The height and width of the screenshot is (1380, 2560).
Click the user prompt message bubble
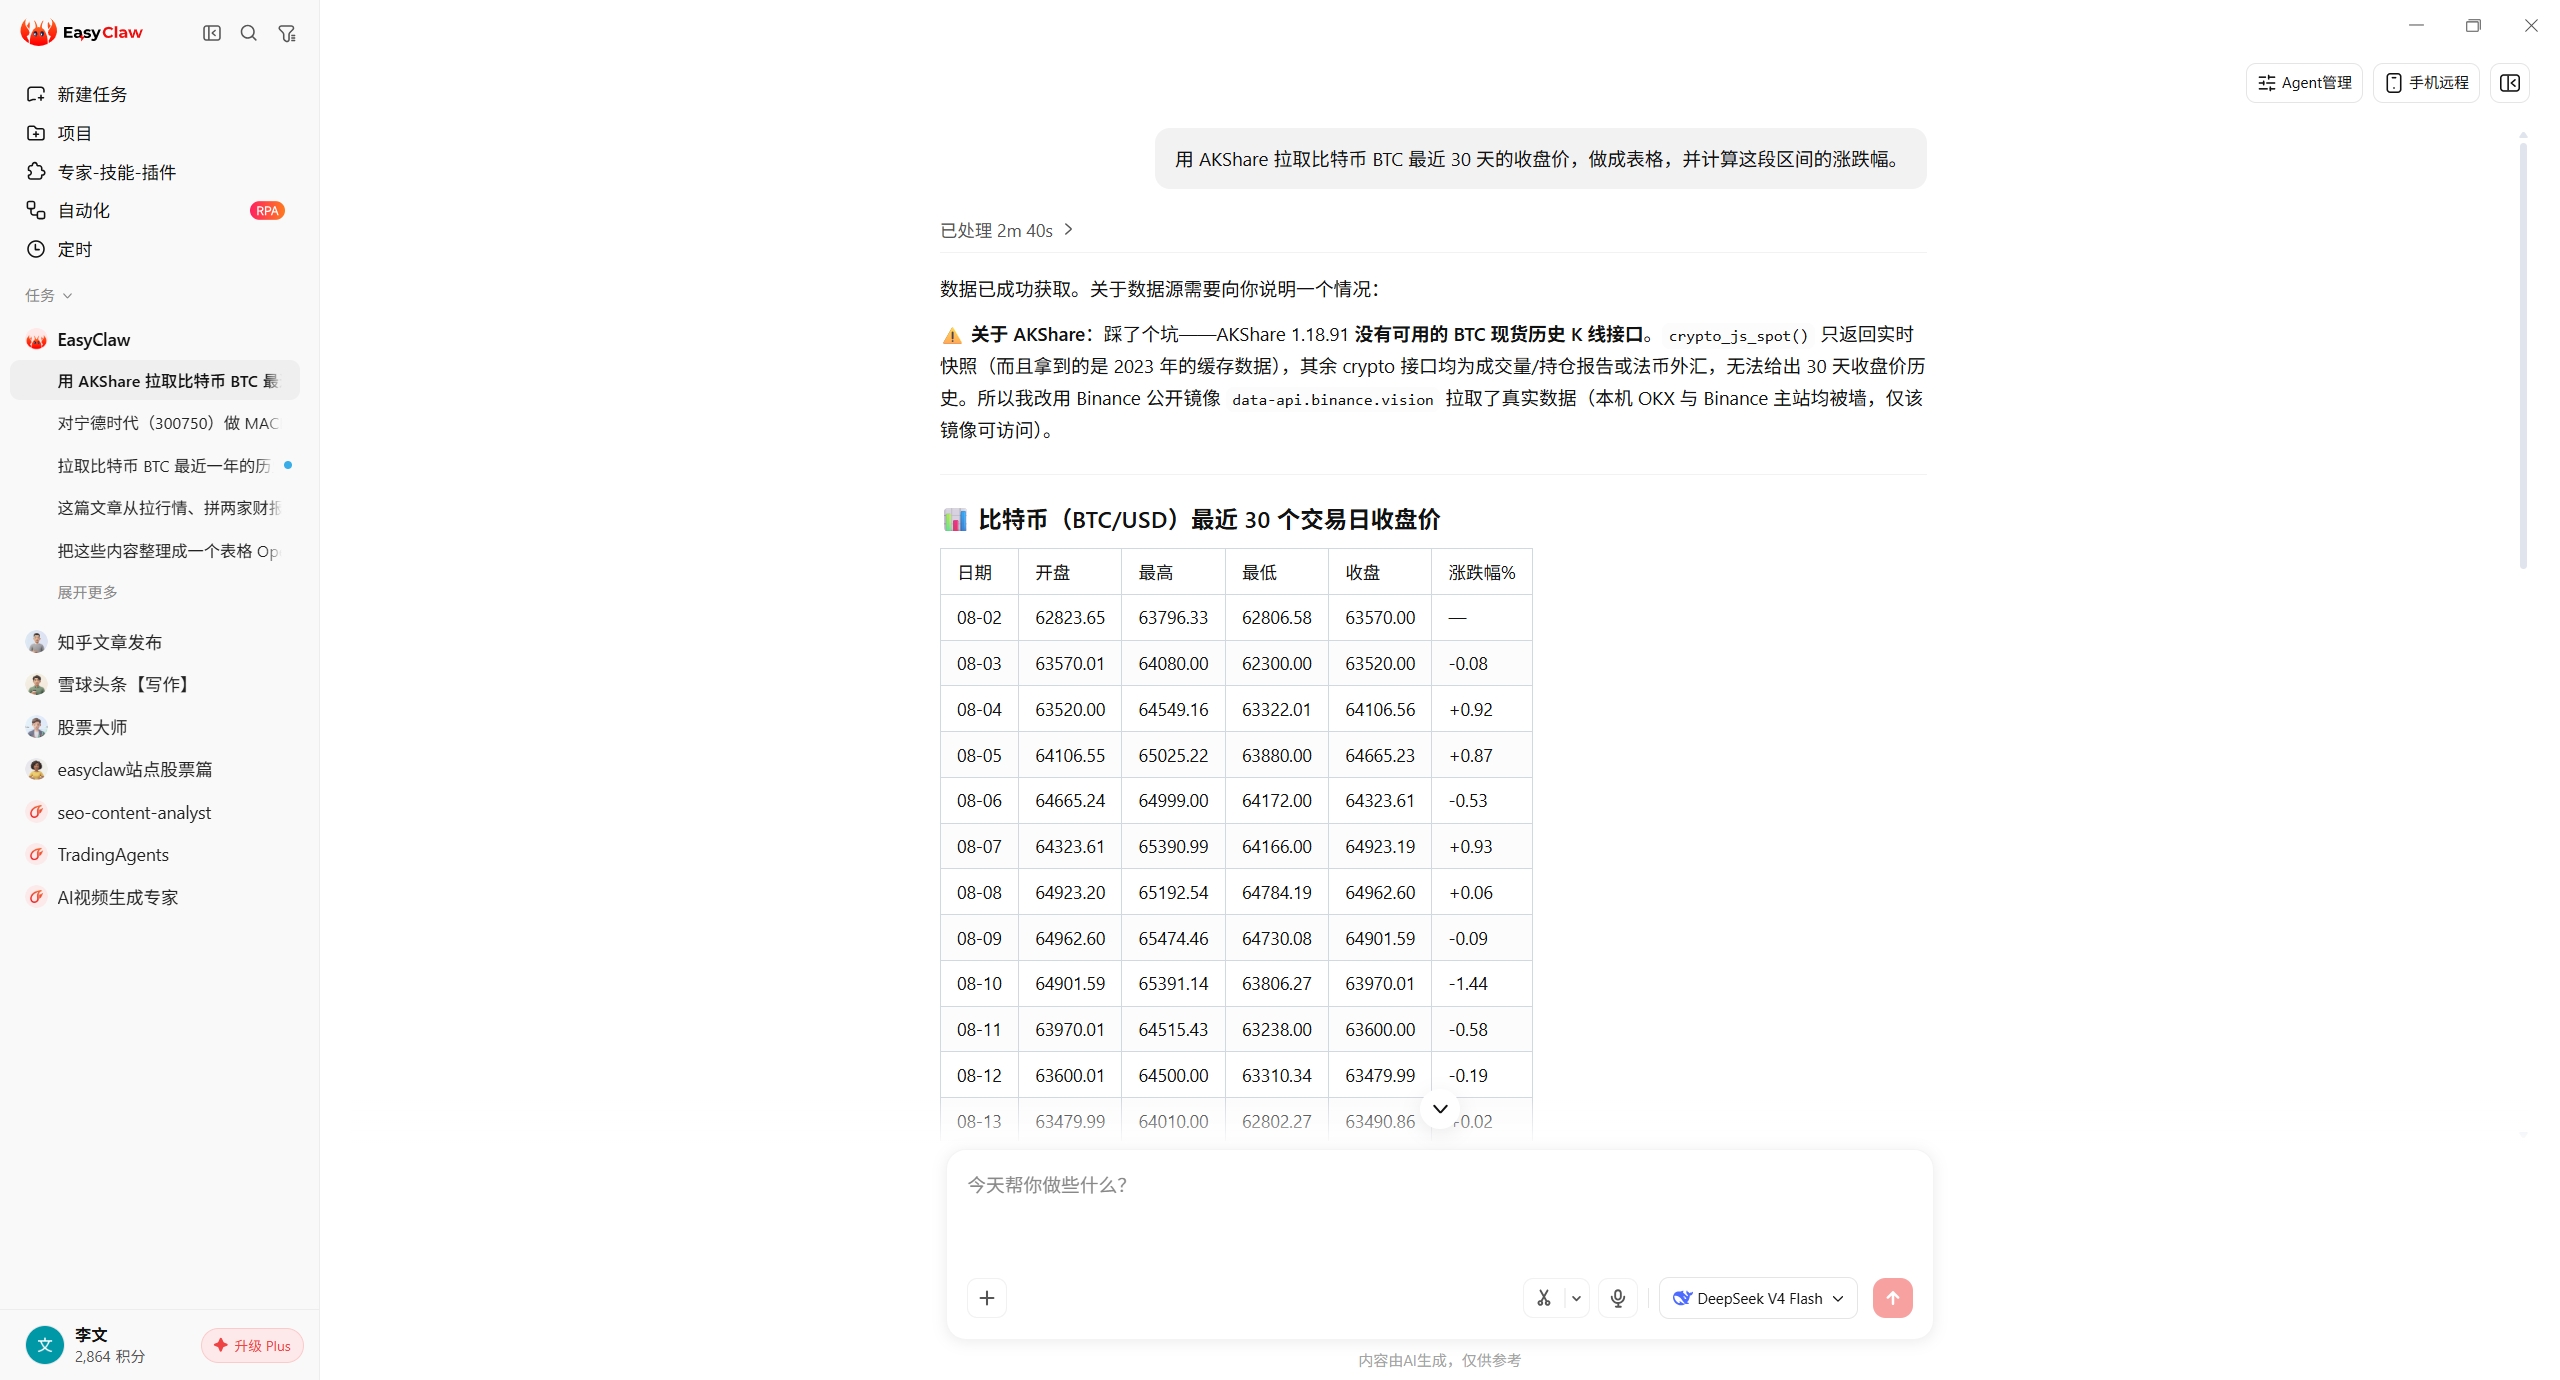1540,159
